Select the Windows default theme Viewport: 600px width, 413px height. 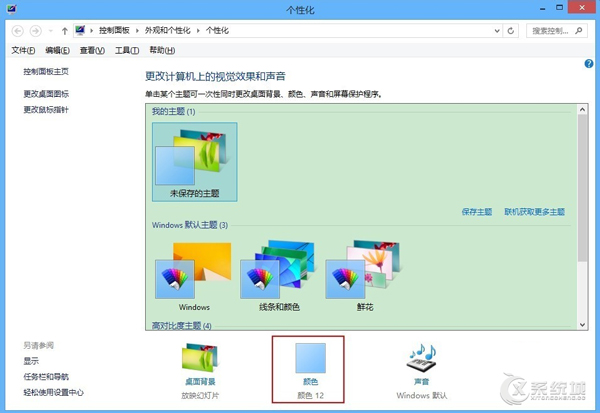pos(194,276)
